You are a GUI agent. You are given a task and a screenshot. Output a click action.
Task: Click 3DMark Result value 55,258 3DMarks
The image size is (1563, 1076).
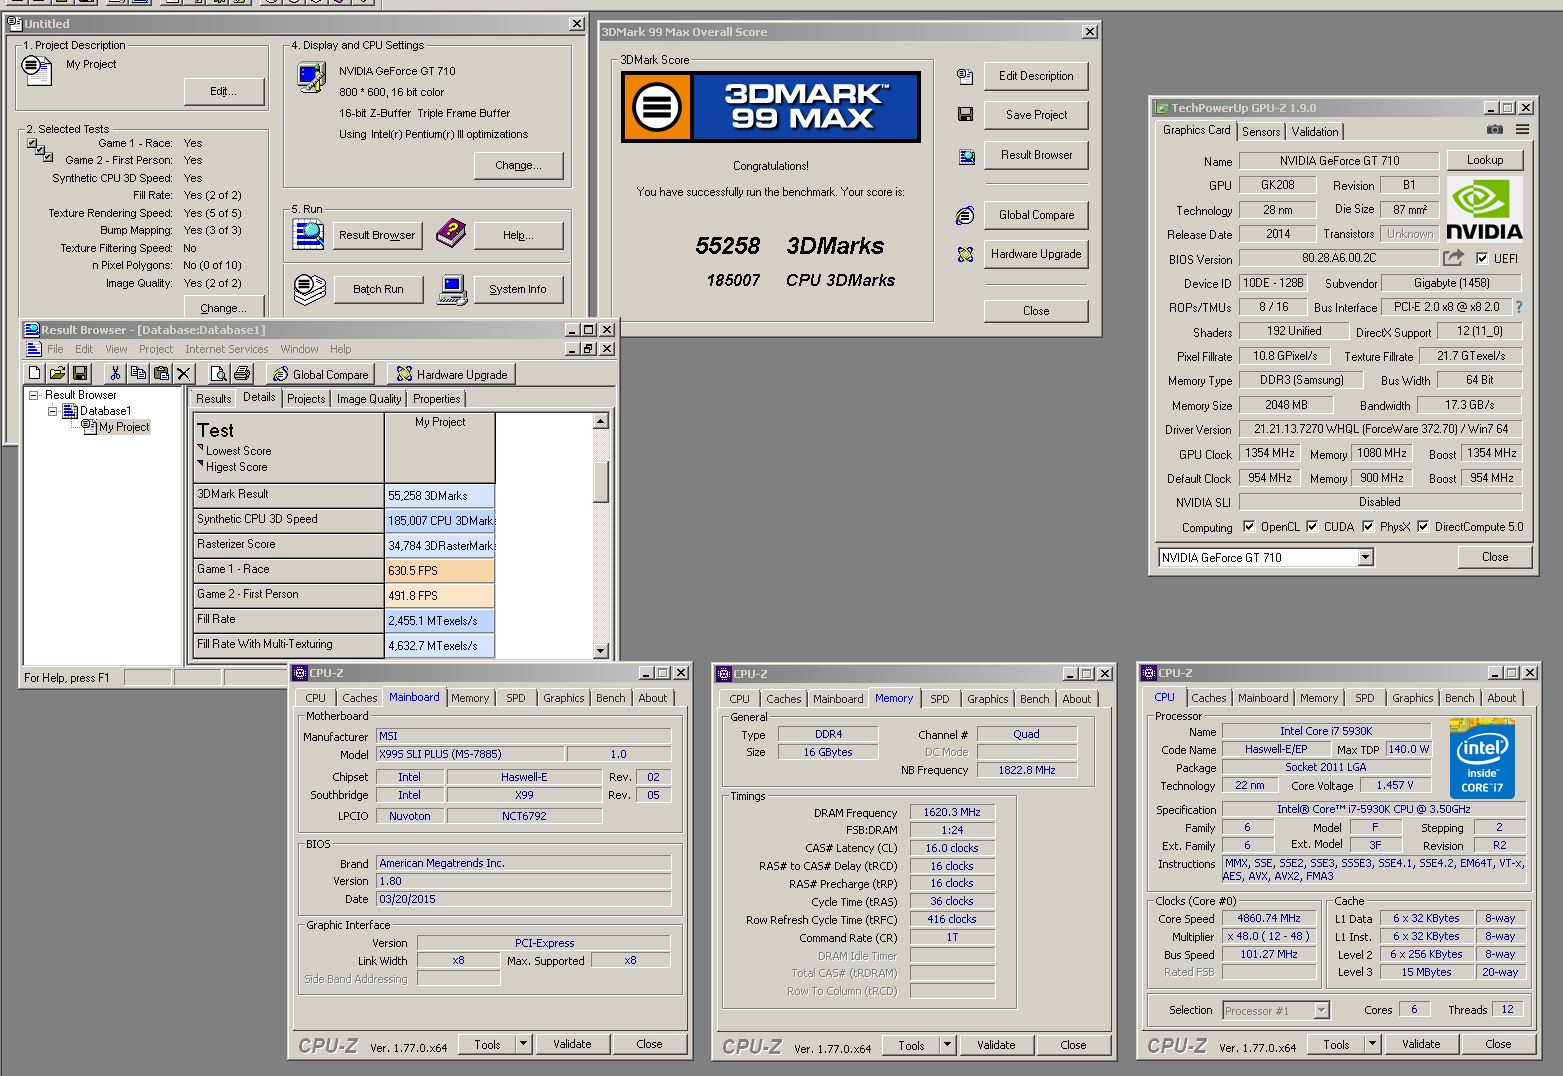(x=440, y=496)
